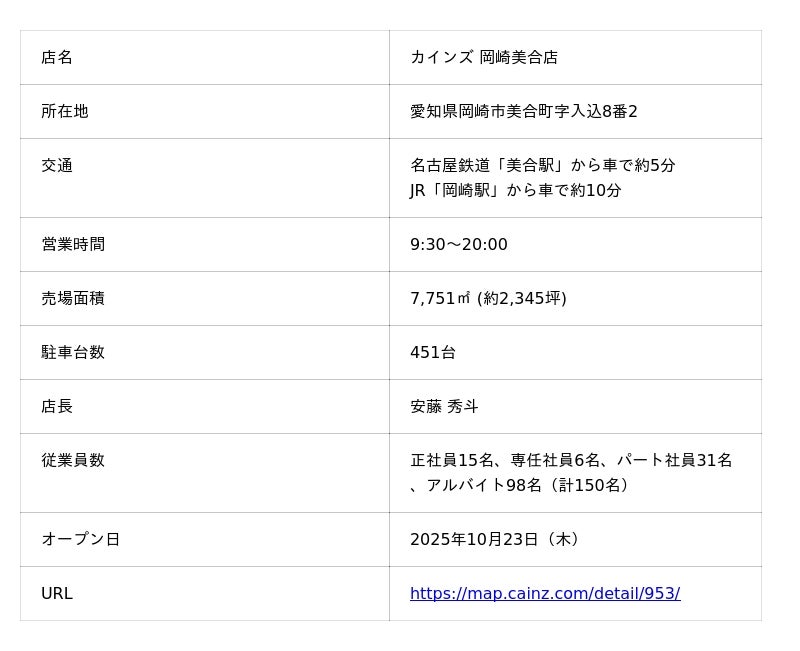Click the 店名 label cell

pos(57,57)
